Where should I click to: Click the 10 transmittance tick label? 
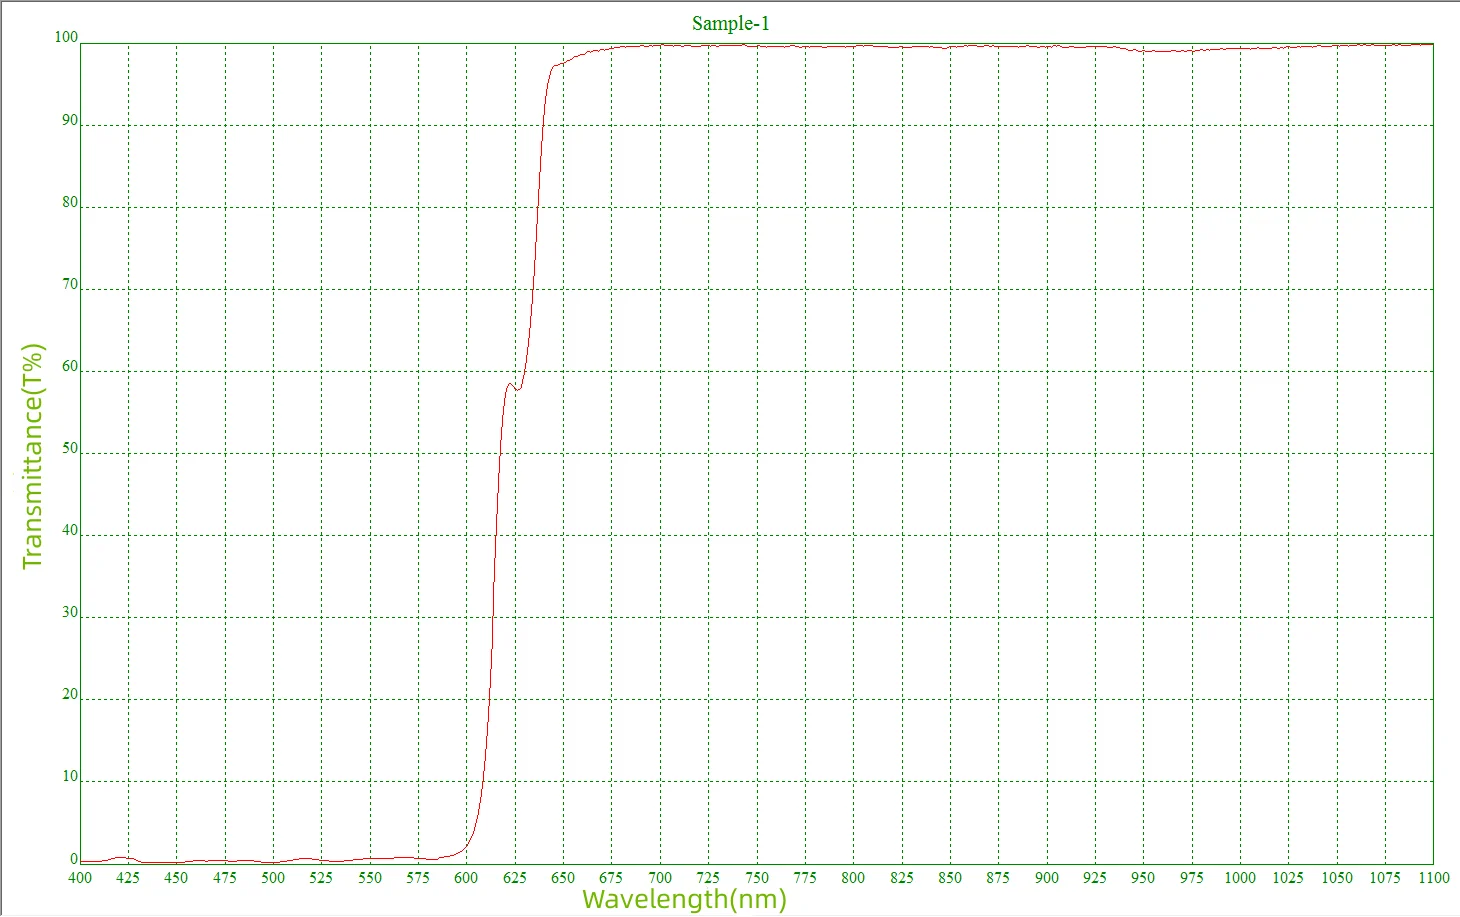[70, 776]
